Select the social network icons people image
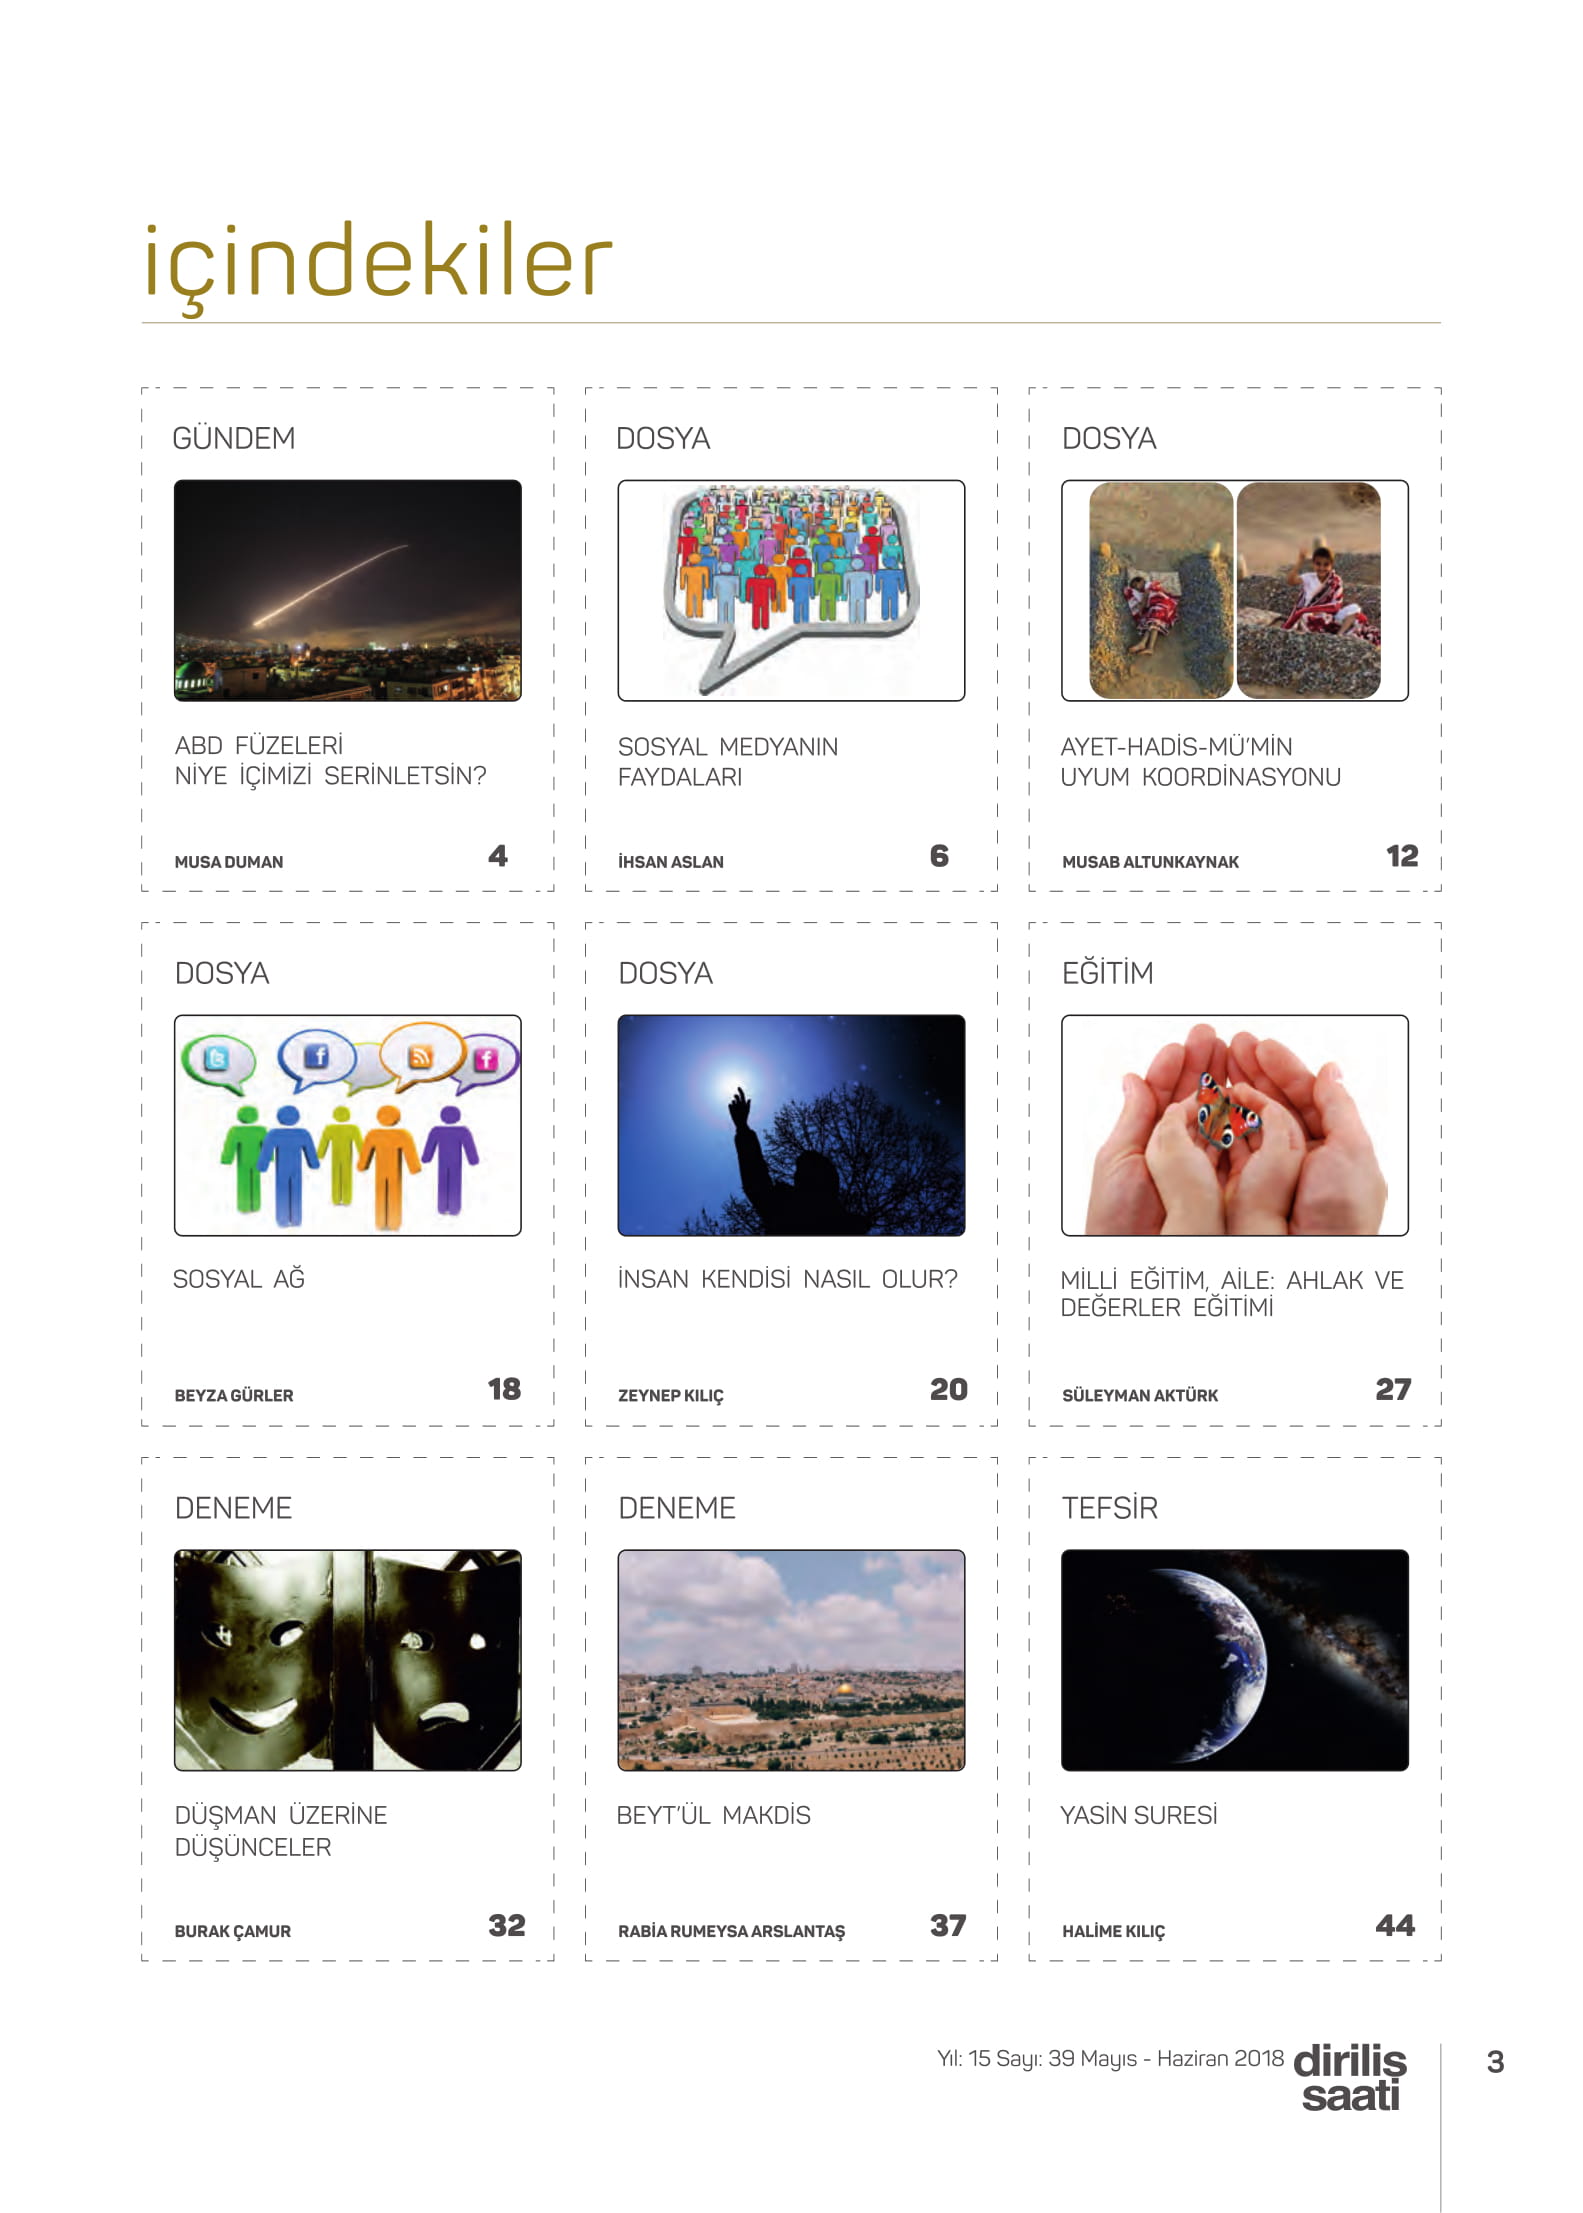 (x=347, y=1125)
